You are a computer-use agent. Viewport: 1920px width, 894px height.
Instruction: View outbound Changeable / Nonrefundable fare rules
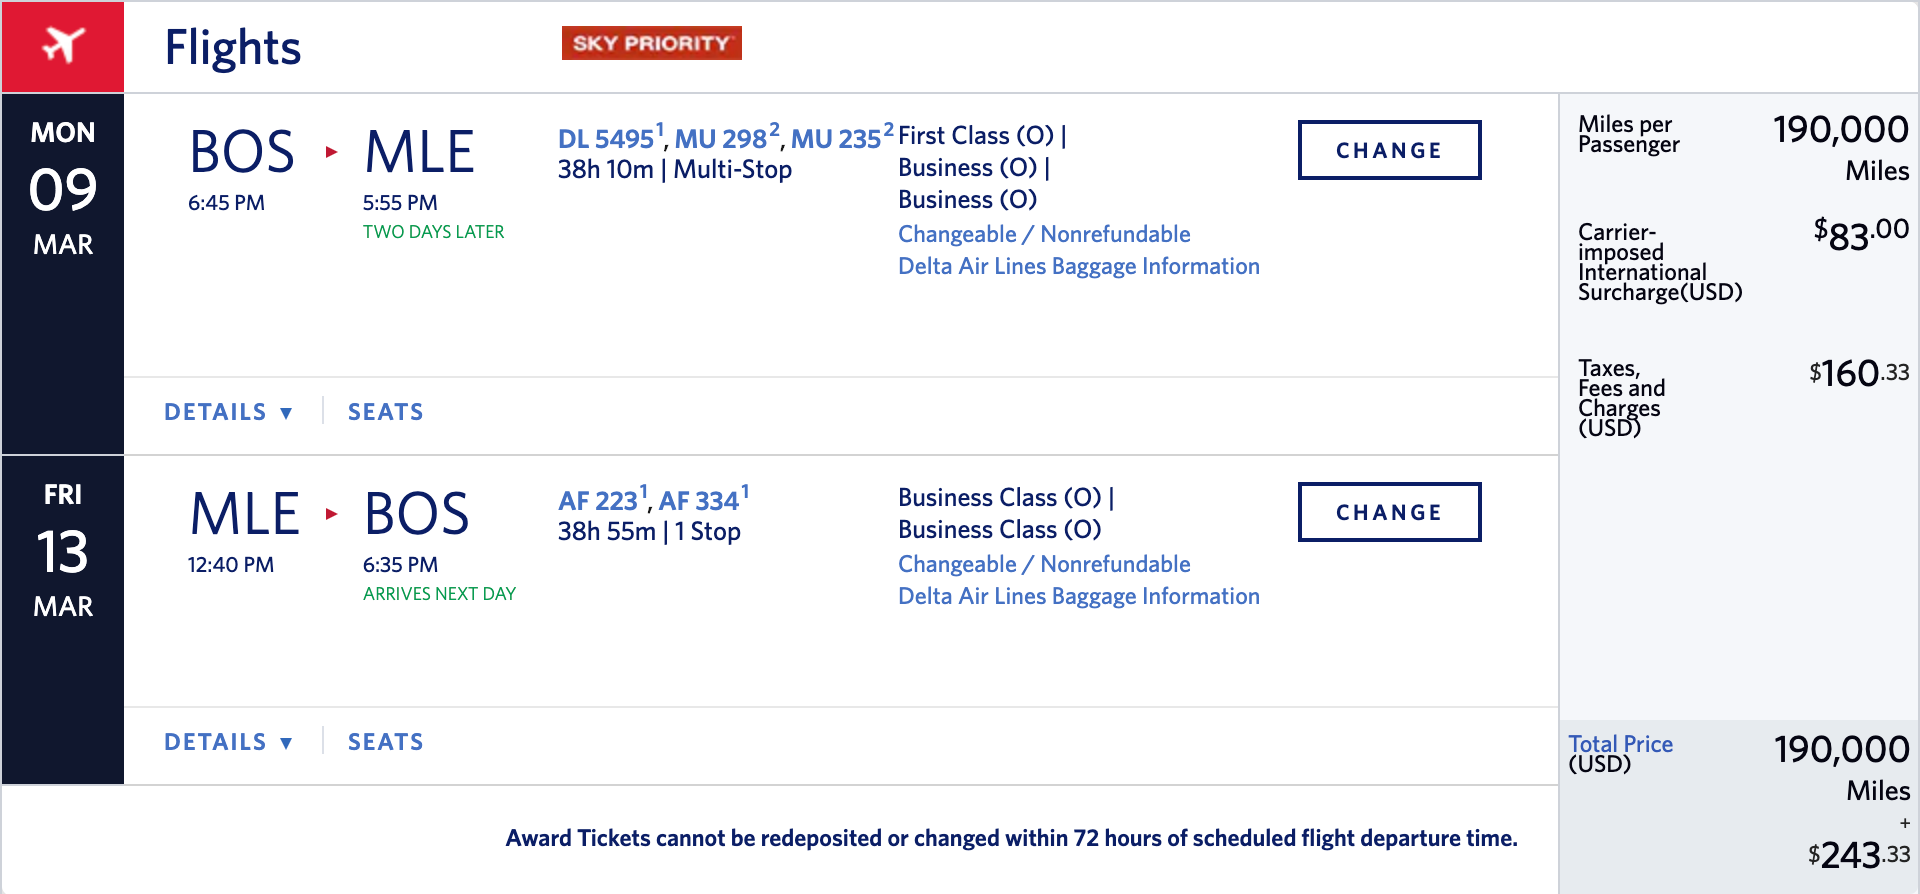coord(1044,234)
